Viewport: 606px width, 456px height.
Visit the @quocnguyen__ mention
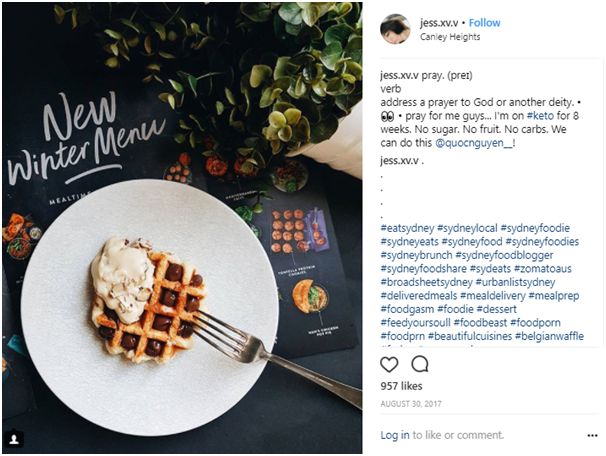(474, 143)
